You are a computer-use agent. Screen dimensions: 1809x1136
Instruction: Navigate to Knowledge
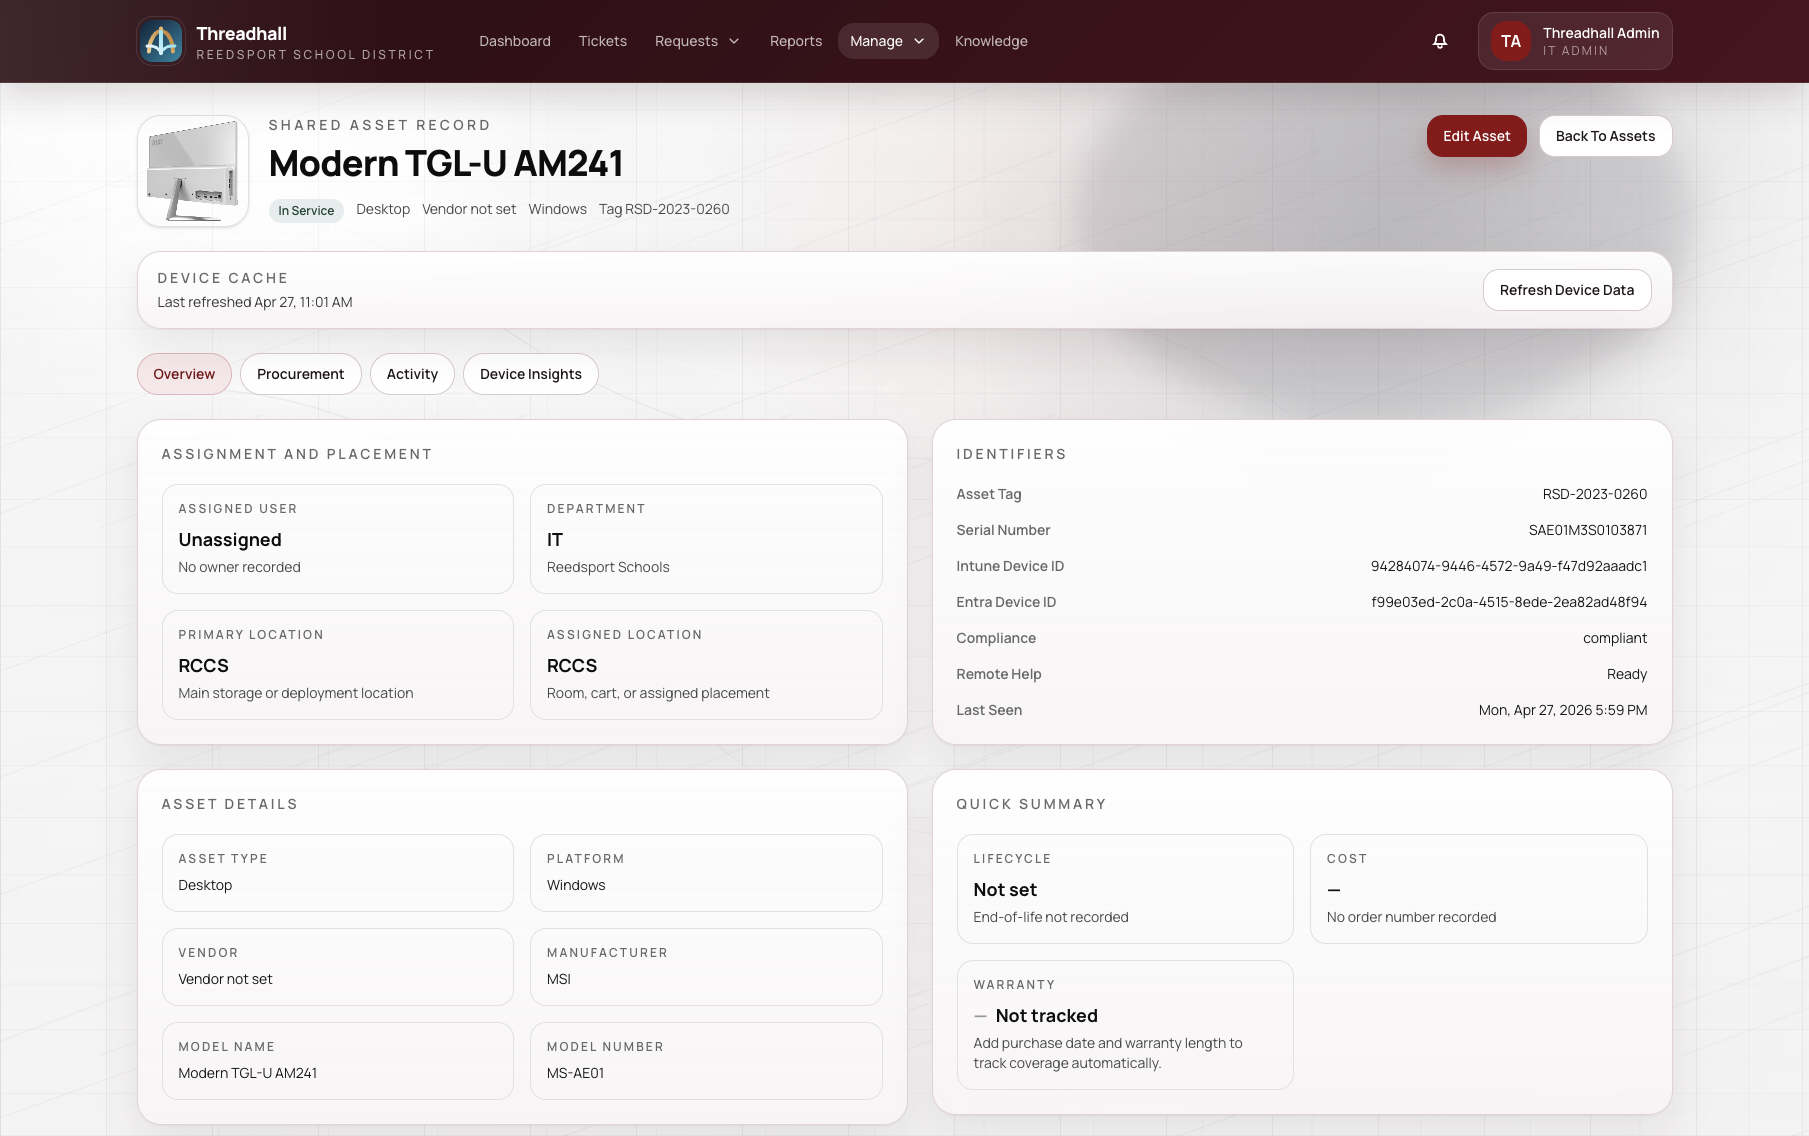click(x=991, y=41)
